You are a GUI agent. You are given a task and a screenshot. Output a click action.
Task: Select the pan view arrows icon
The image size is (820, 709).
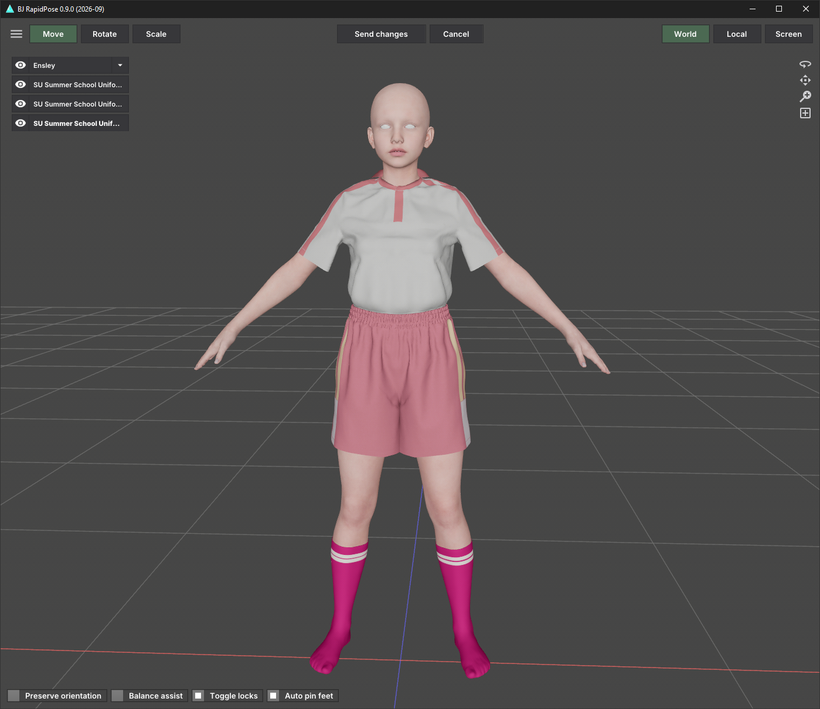[805, 81]
